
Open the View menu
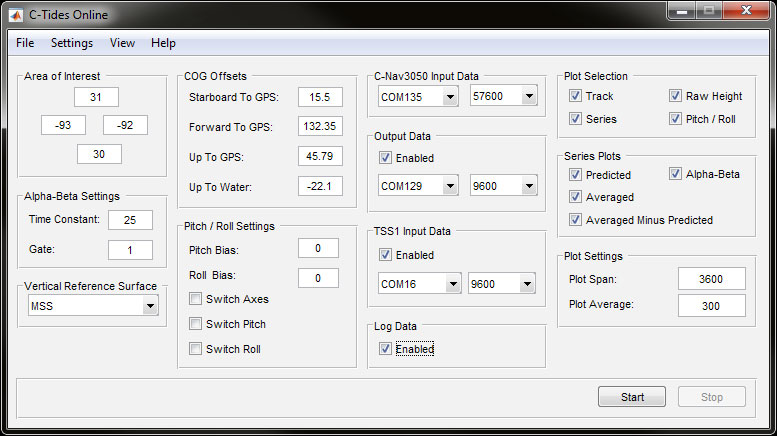(123, 43)
